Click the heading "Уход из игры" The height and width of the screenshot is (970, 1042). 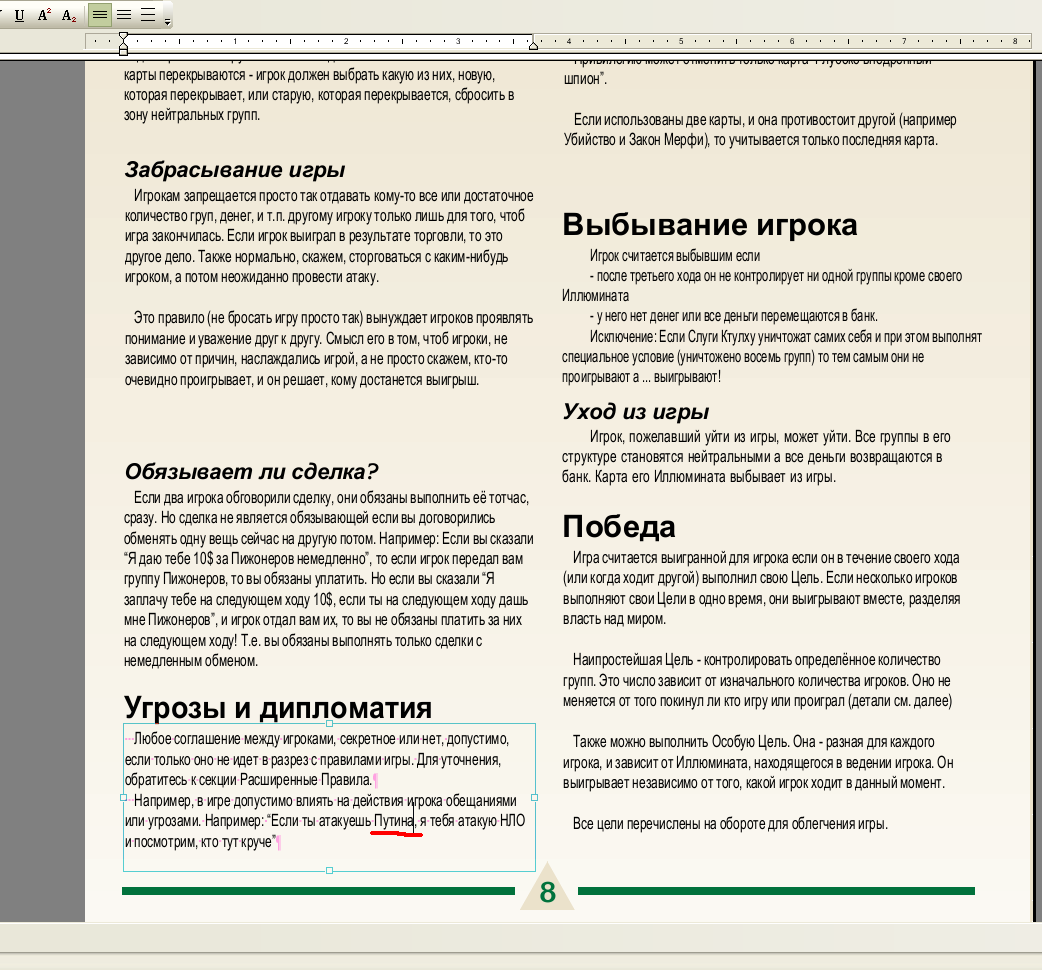coord(636,412)
